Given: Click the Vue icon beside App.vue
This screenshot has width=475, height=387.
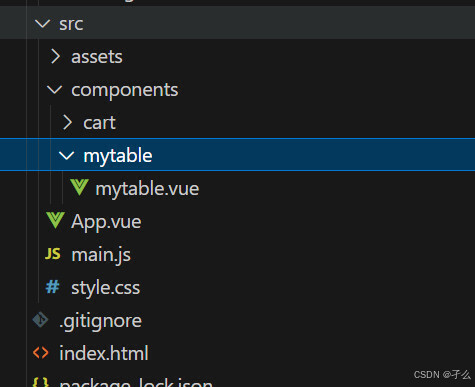Looking at the screenshot, I should point(55,220).
